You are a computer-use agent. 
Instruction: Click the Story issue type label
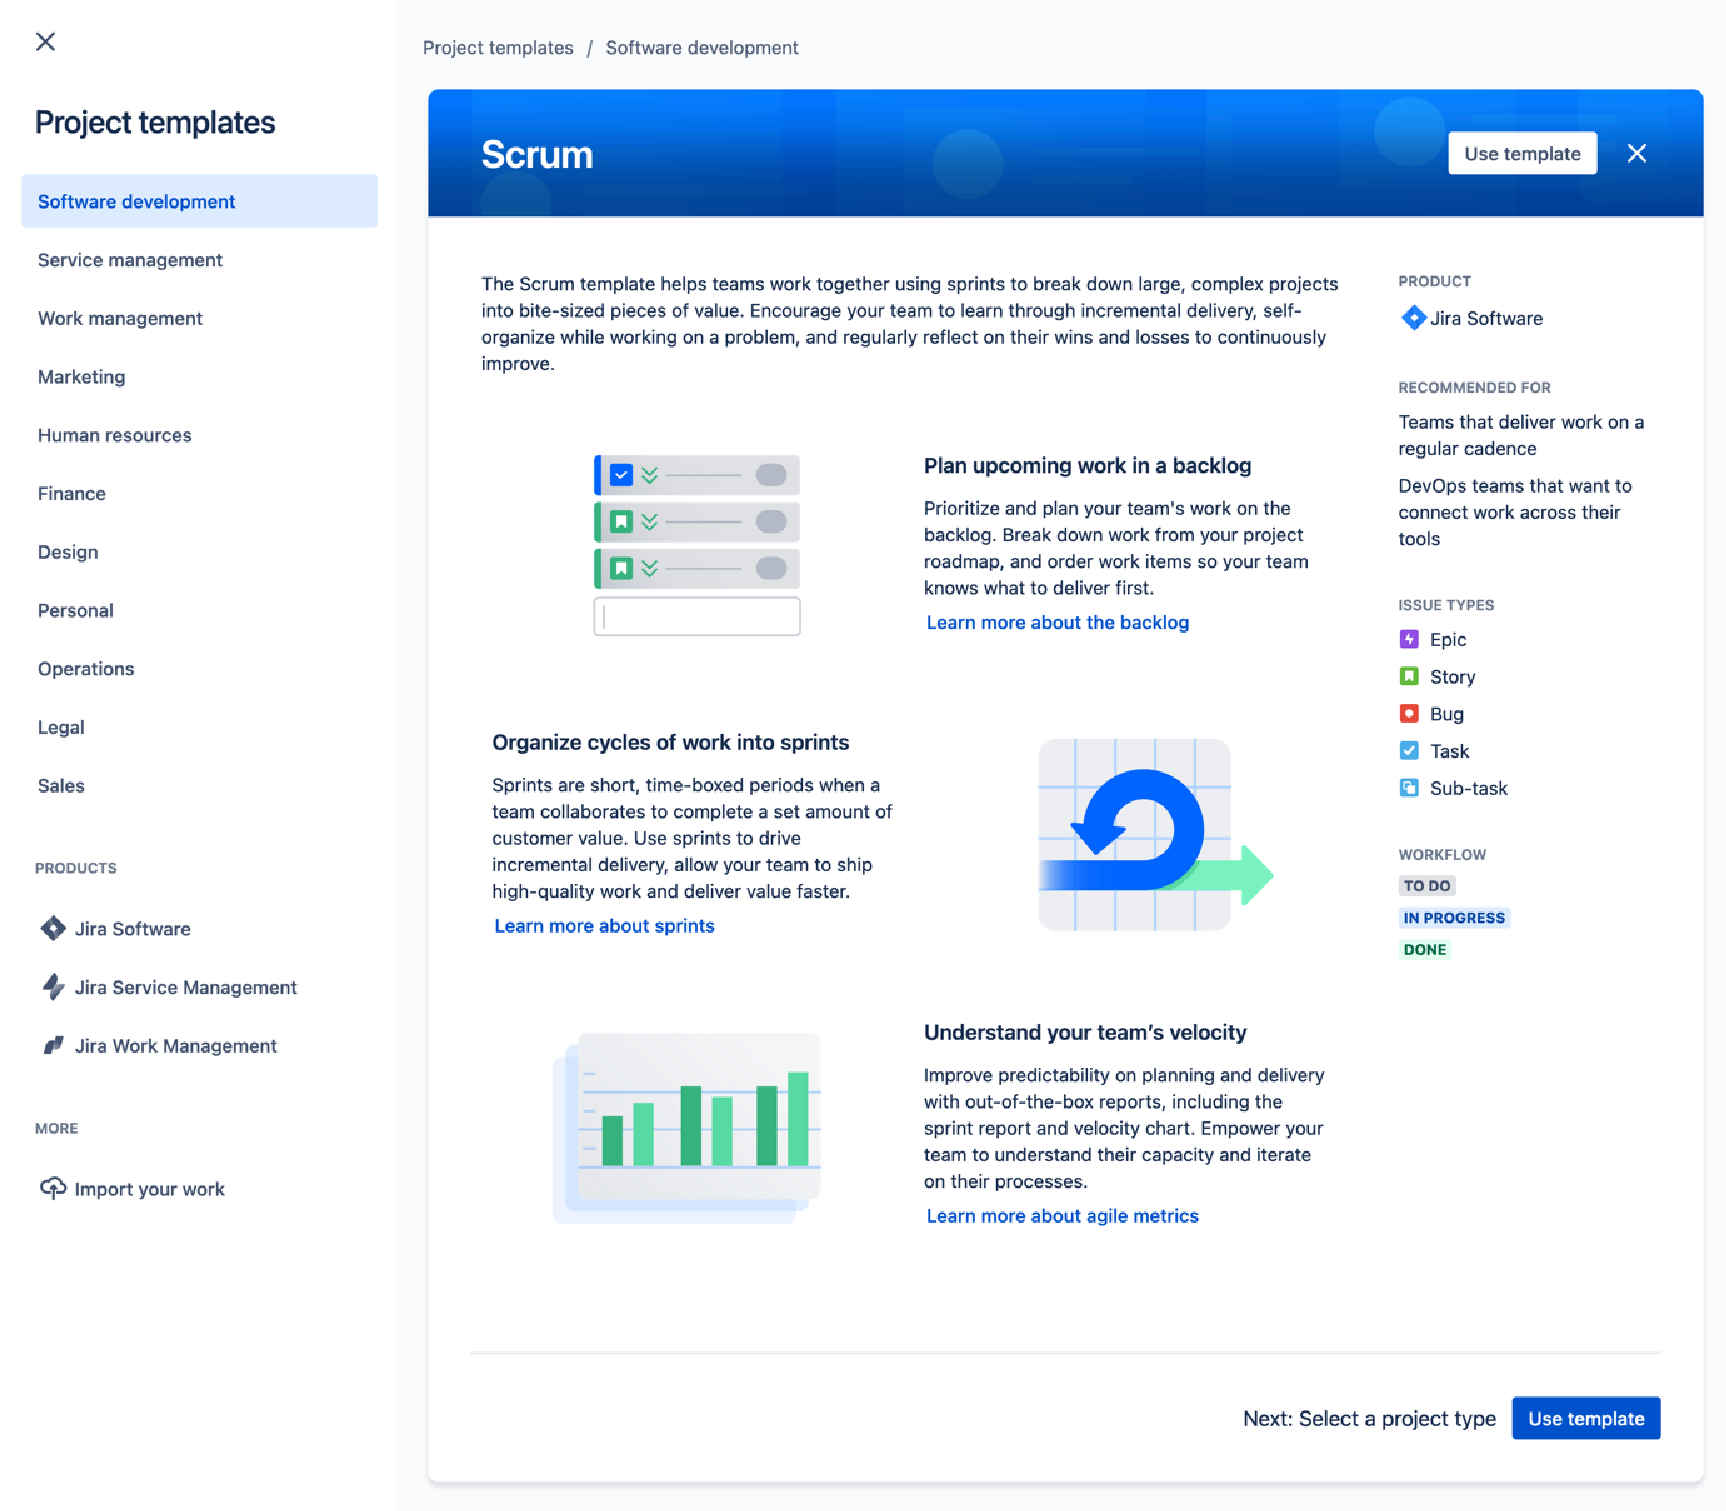[1452, 677]
